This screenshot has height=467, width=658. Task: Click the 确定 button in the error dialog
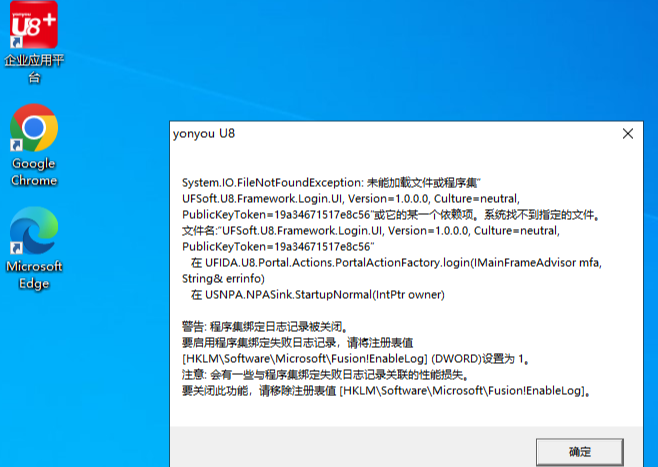580,452
